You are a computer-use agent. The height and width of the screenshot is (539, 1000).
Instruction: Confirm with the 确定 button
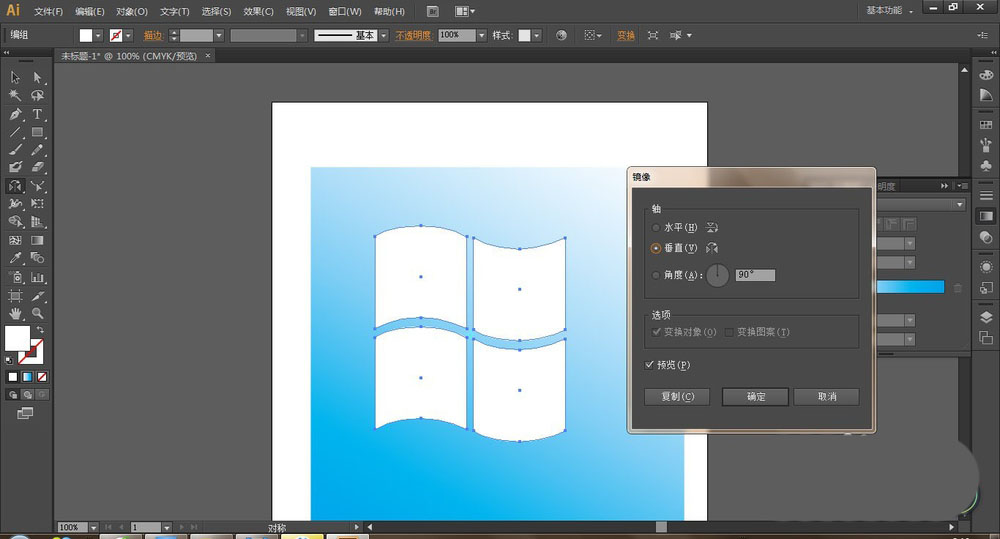[x=755, y=397]
